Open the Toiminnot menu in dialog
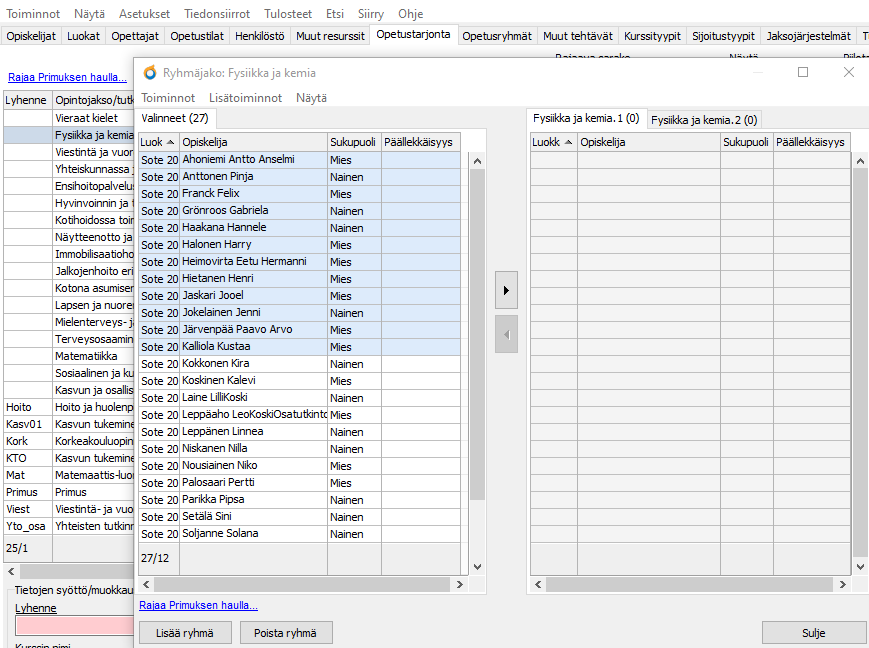Image resolution: width=869 pixels, height=648 pixels. point(168,98)
